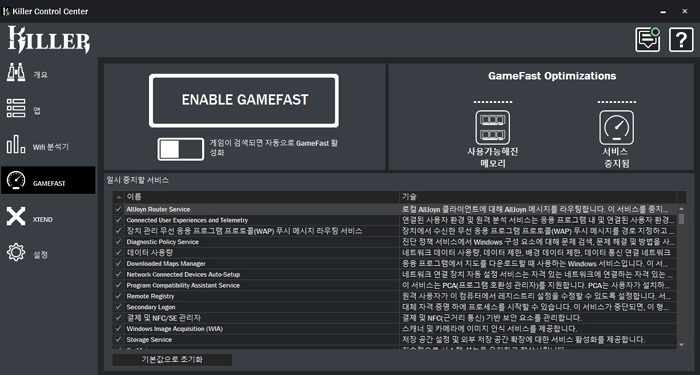The height and width of the screenshot is (375, 700).
Task: Open the 설정 gear icon
Action: point(16,253)
